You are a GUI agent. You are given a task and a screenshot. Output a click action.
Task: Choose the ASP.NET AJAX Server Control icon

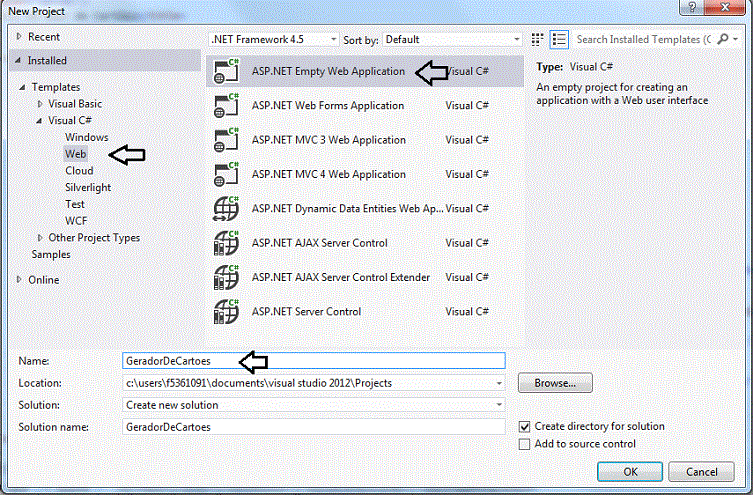(226, 243)
